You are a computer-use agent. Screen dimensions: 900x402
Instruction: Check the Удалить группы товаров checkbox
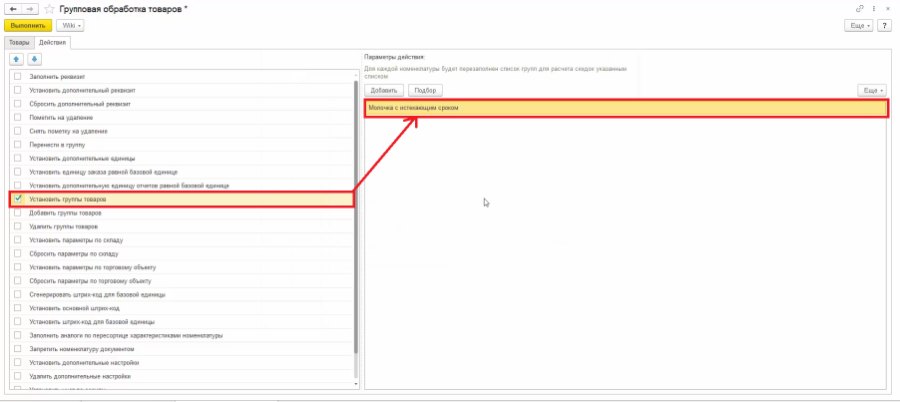pyautogui.click(x=18, y=226)
